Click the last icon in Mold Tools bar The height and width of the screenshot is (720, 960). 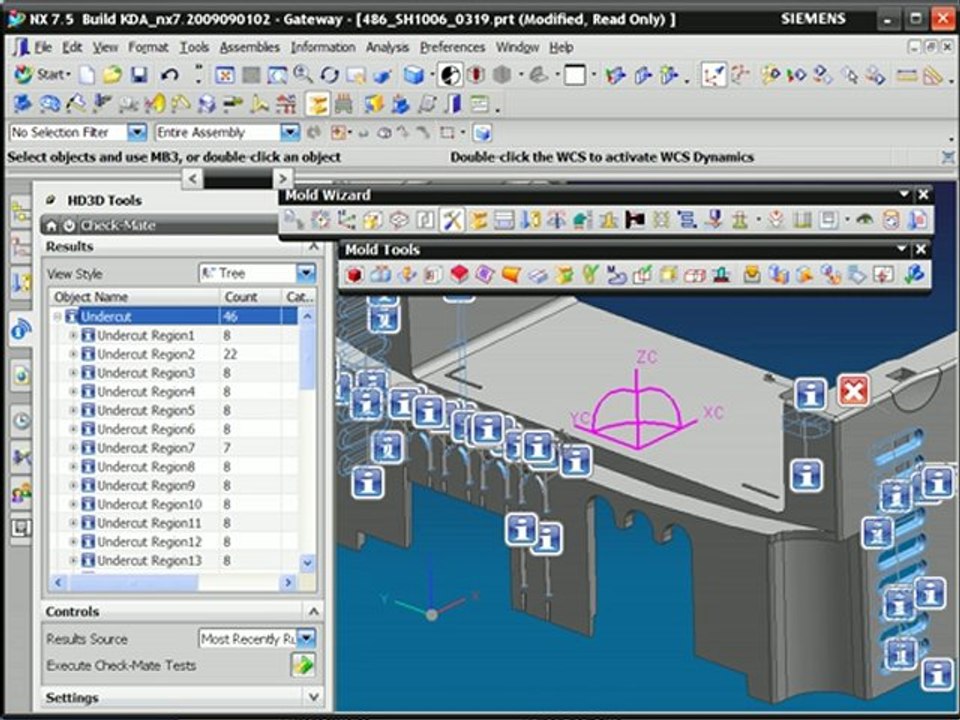click(x=914, y=274)
